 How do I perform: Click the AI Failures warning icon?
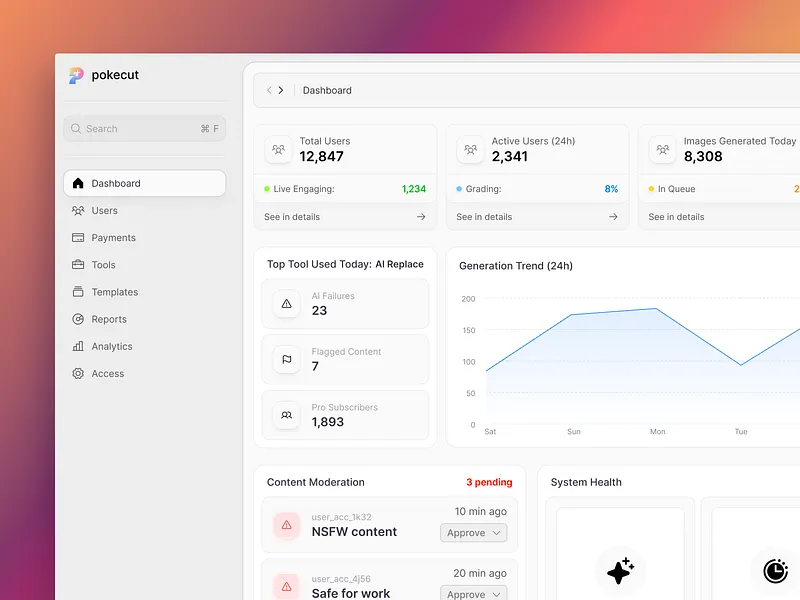click(285, 303)
